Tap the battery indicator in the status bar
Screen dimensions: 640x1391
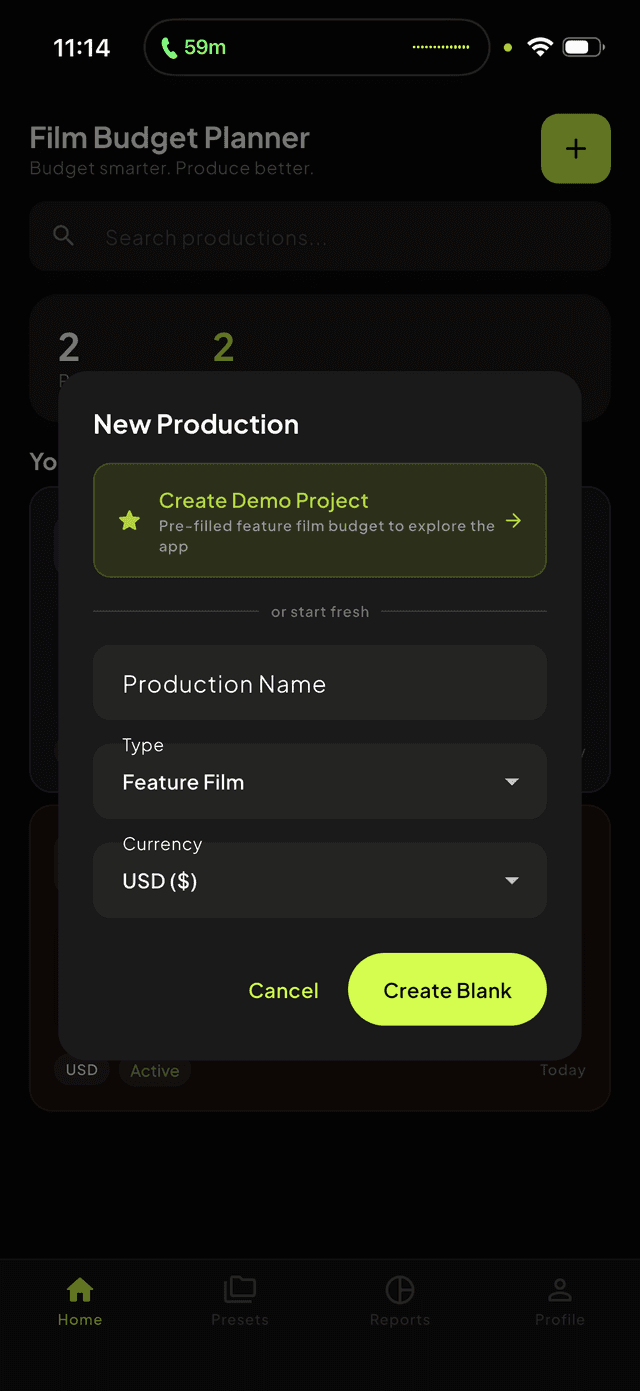[x=583, y=46]
